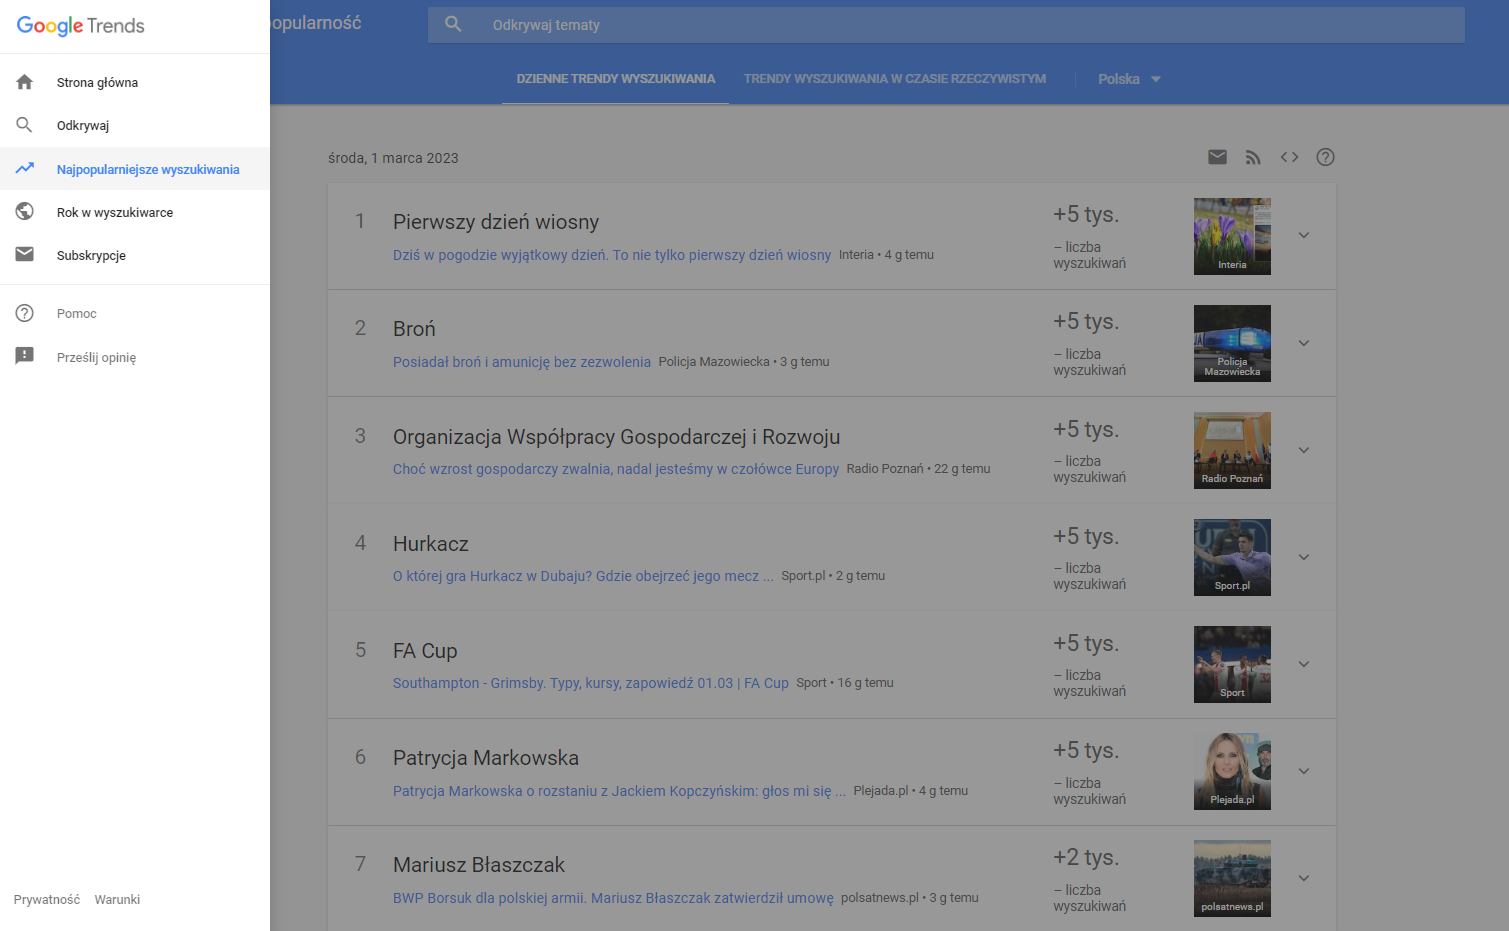Expand the Mariusz Błaszczak trend row
Image resolution: width=1509 pixels, height=931 pixels.
point(1304,878)
